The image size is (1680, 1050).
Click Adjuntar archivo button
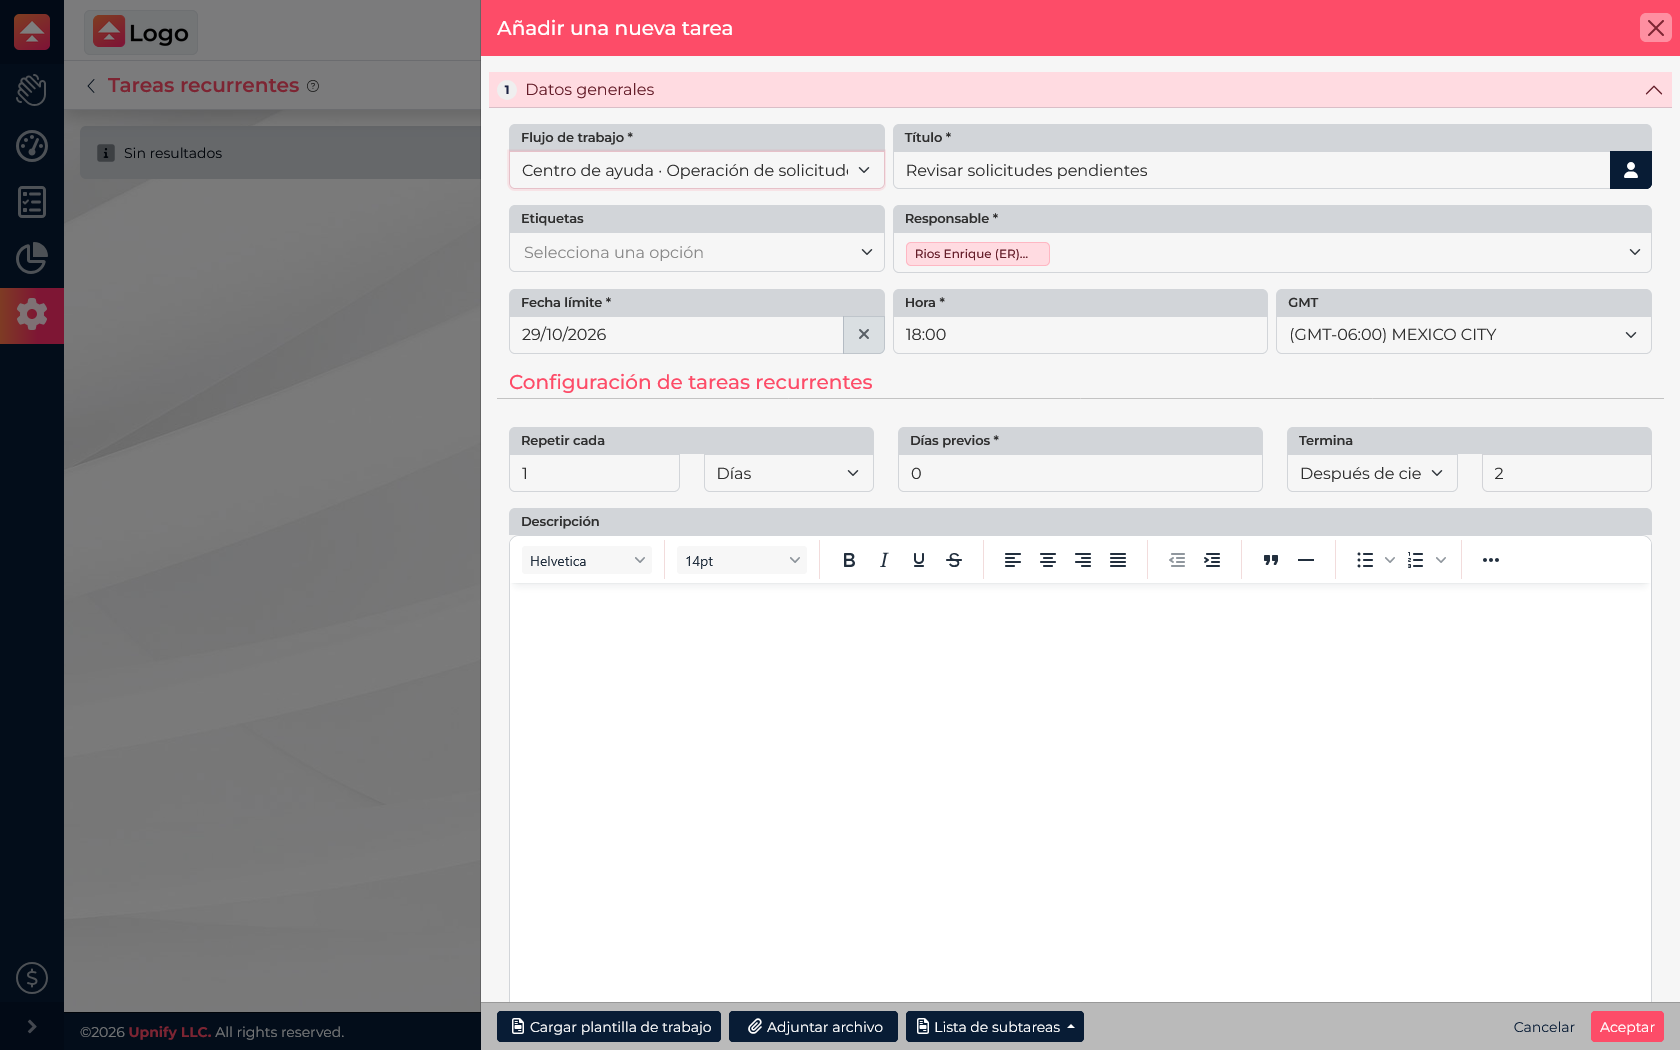tap(814, 1027)
